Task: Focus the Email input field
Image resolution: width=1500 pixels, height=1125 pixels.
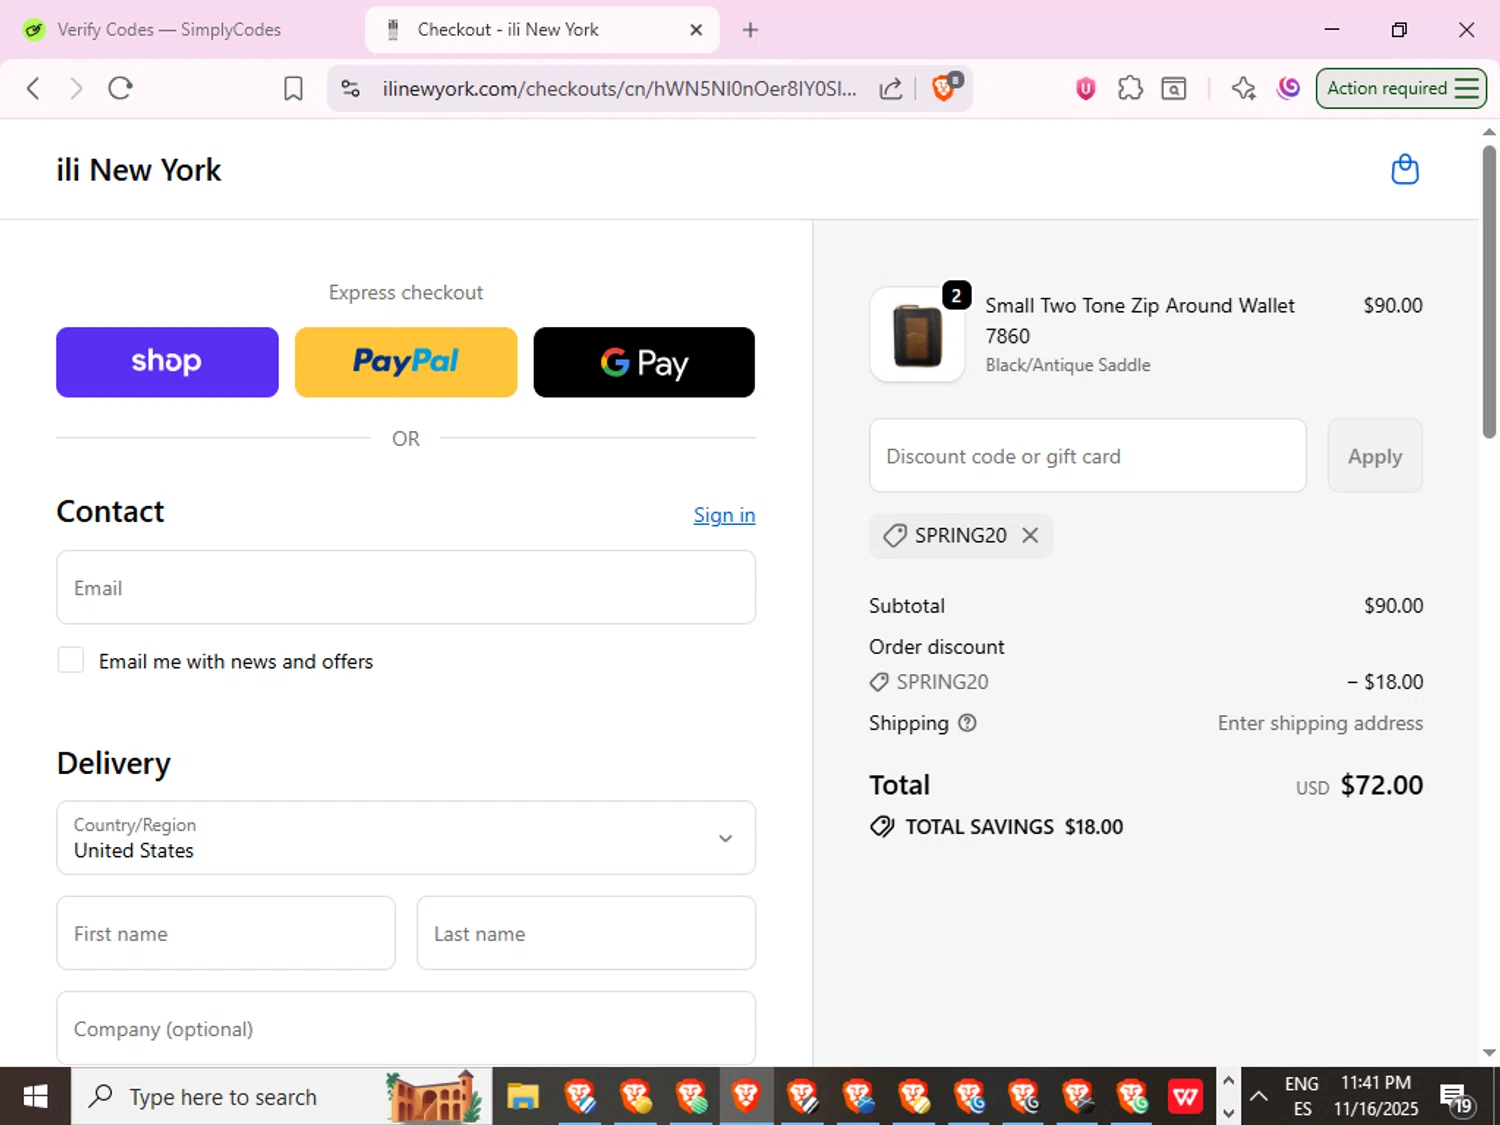Action: [406, 587]
